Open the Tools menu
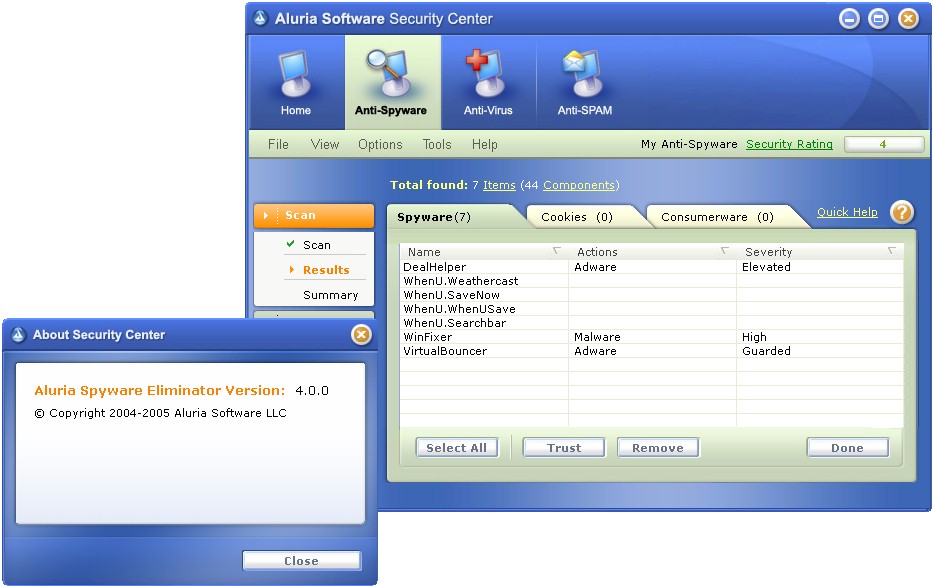The image size is (933, 586). (437, 145)
